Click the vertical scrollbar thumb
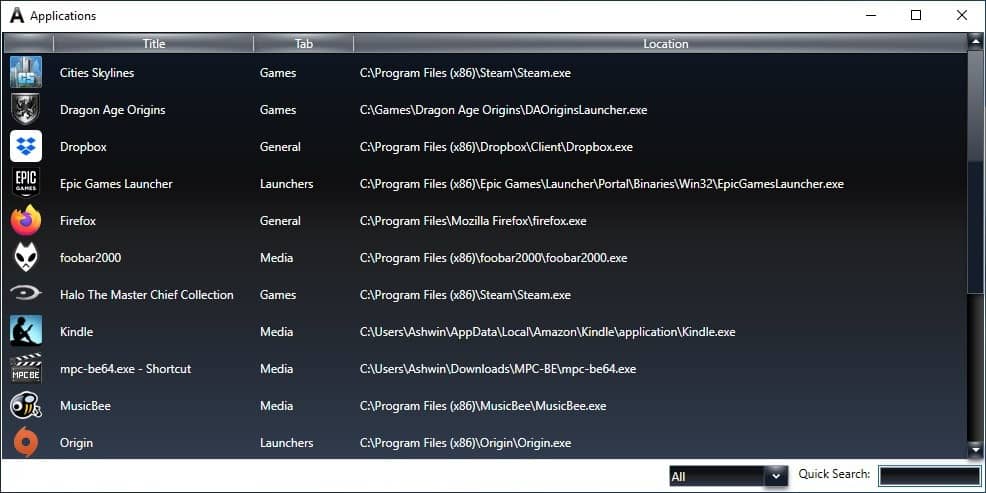986x493 pixels. pos(975,171)
